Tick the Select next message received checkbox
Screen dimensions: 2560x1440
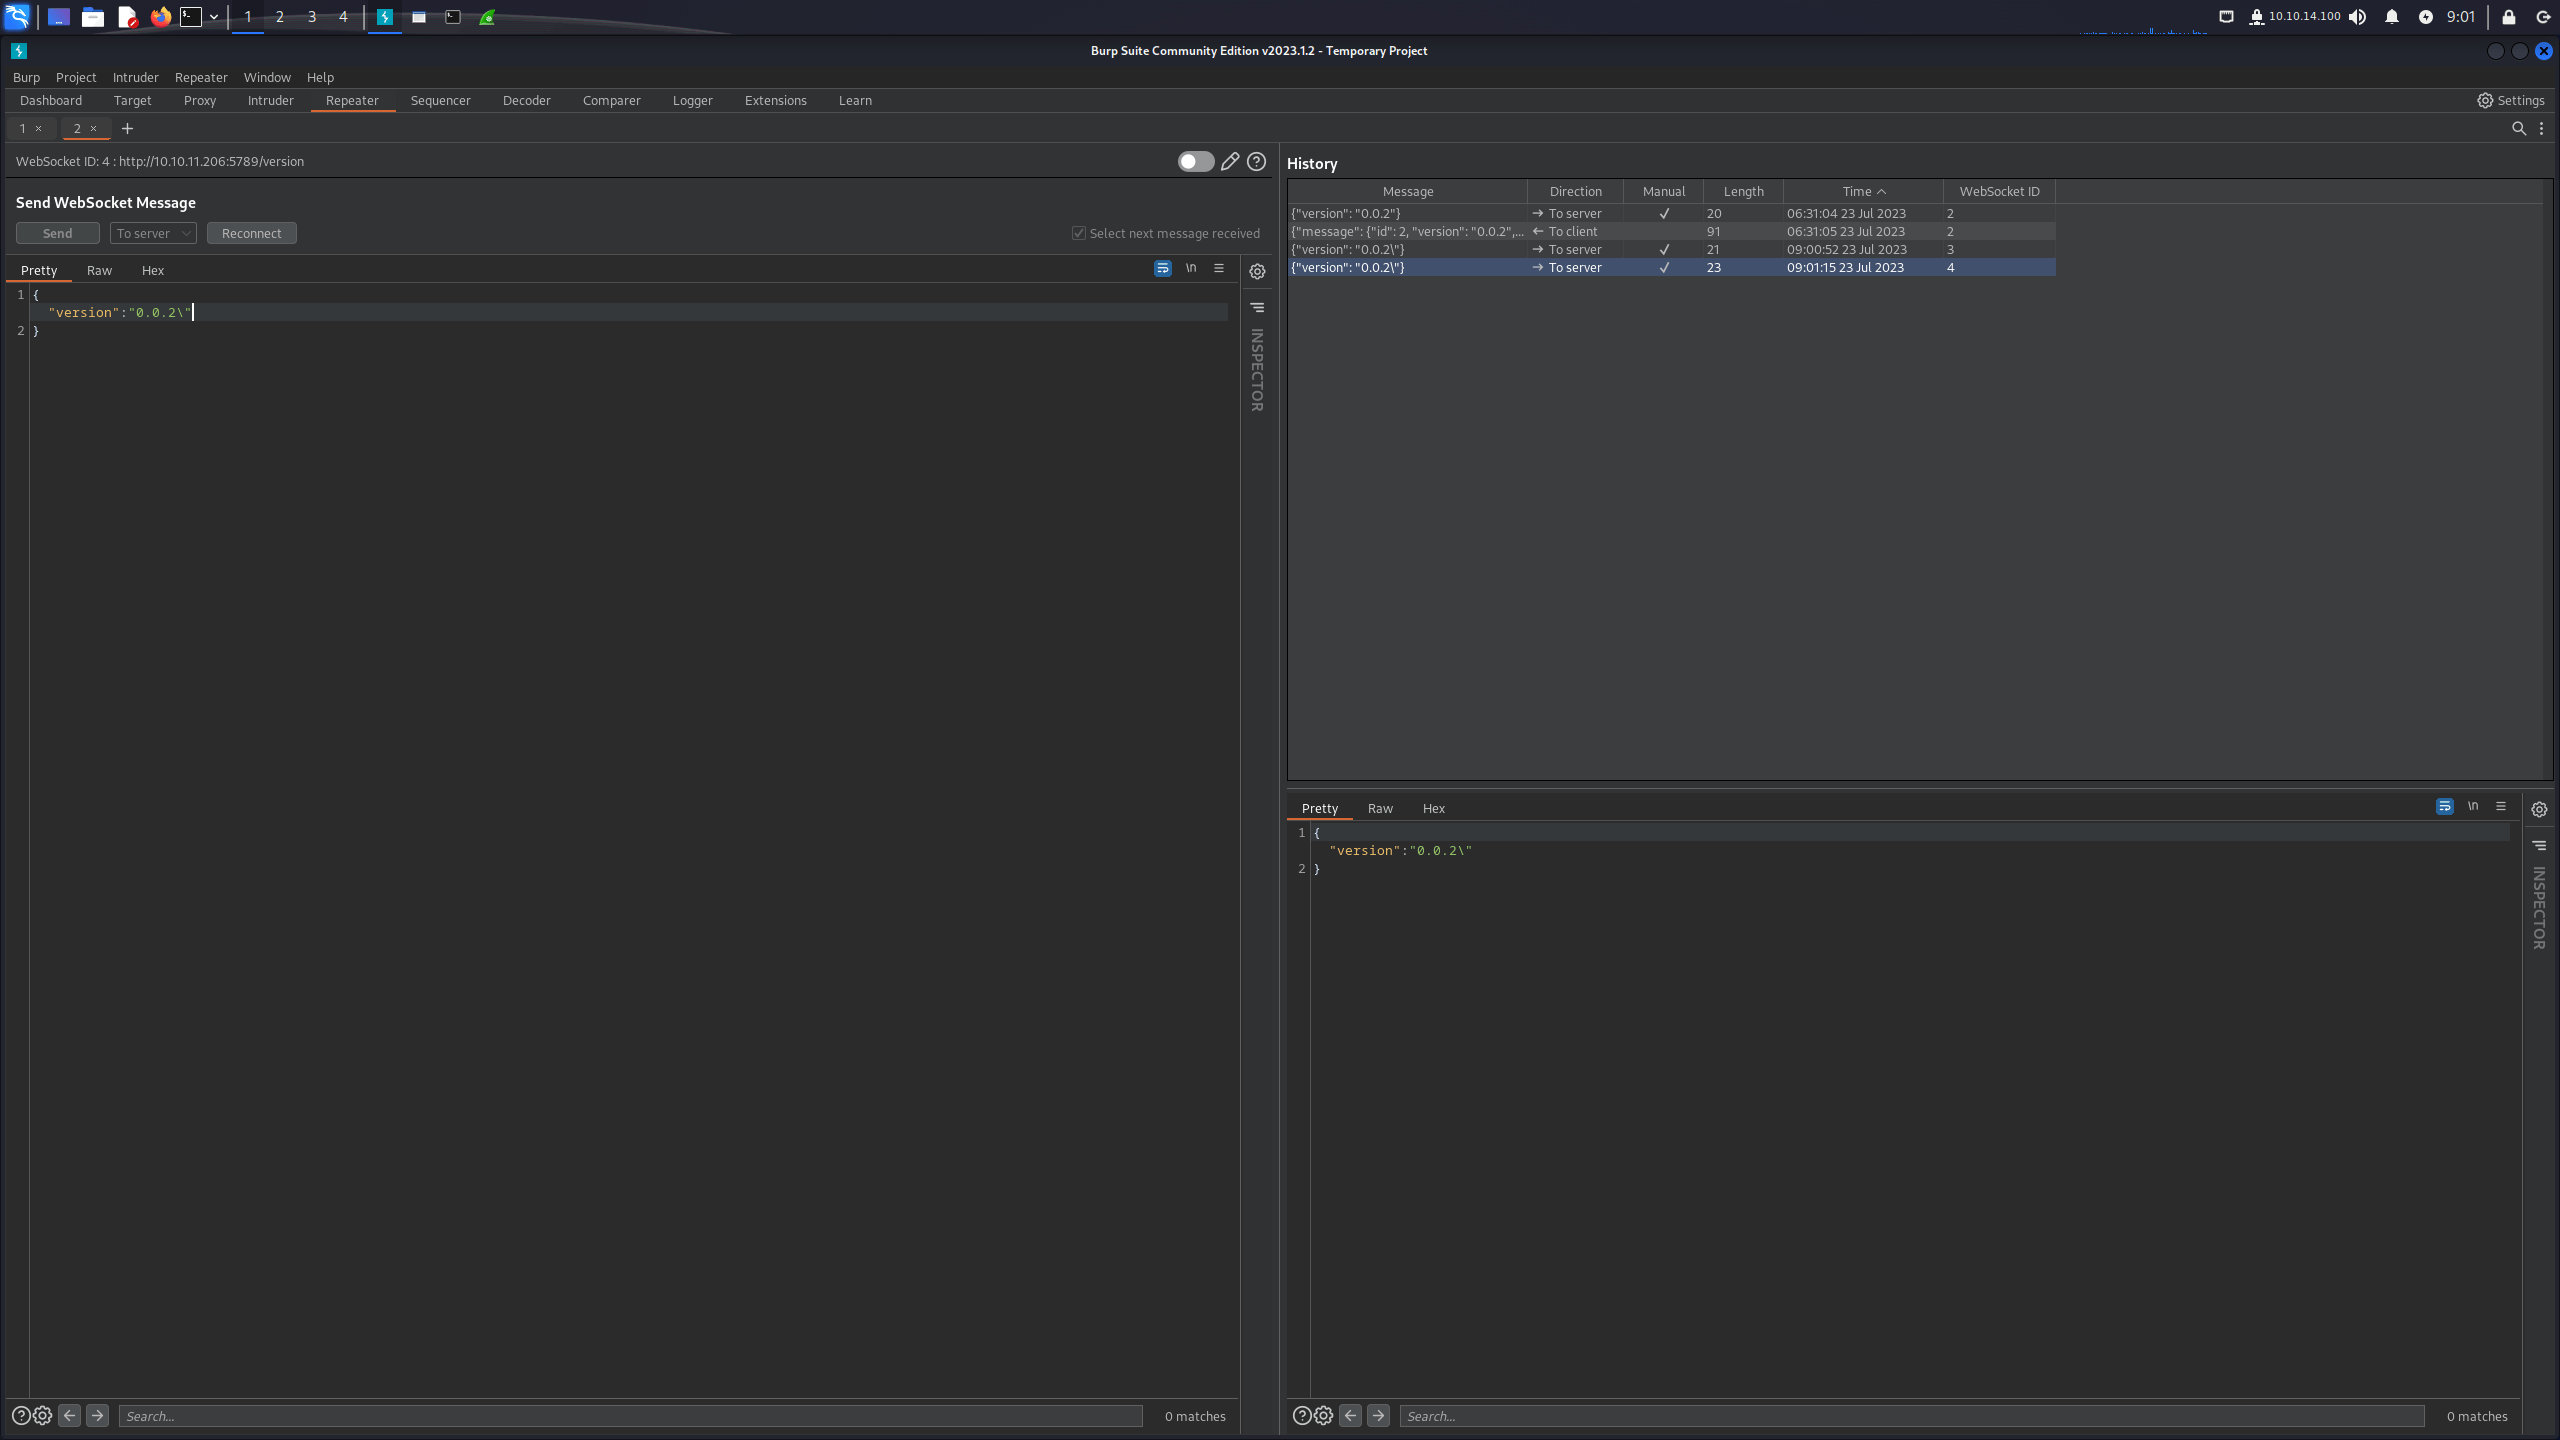click(1079, 233)
